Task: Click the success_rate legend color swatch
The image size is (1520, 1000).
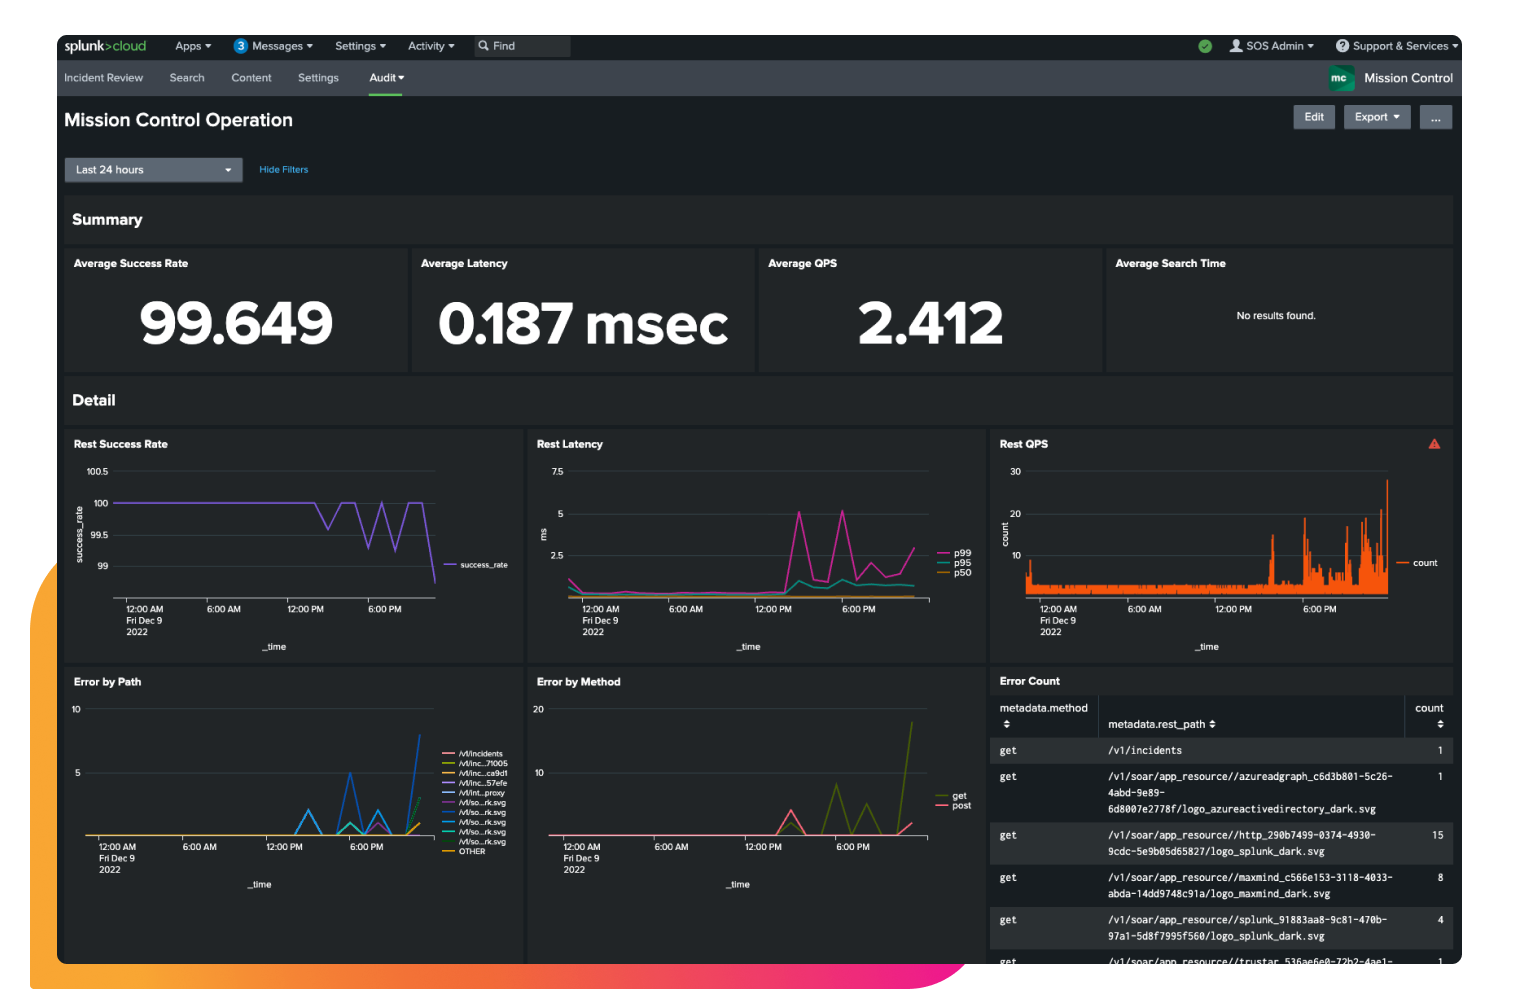Action: tap(451, 565)
